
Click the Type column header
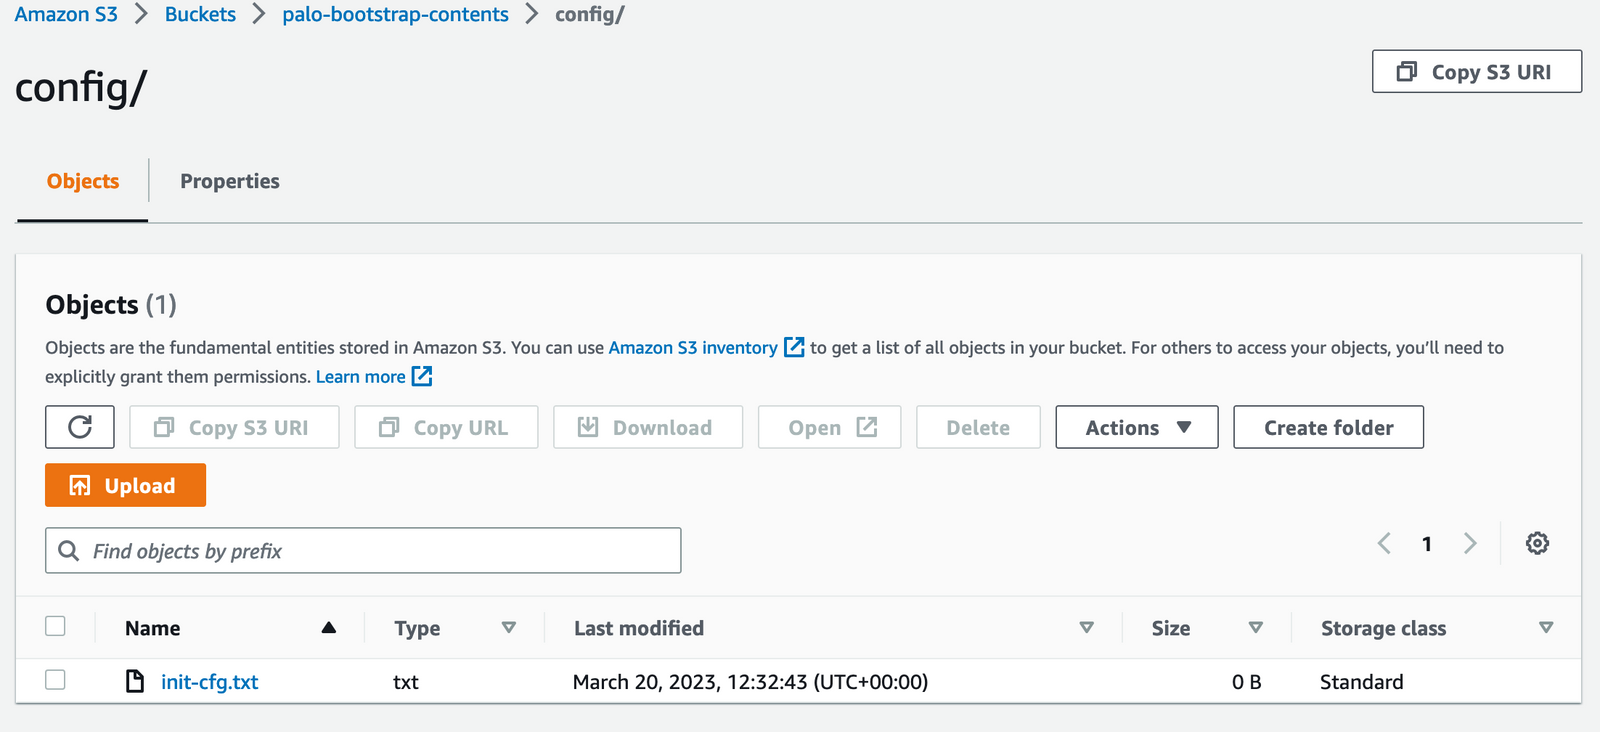pos(417,628)
